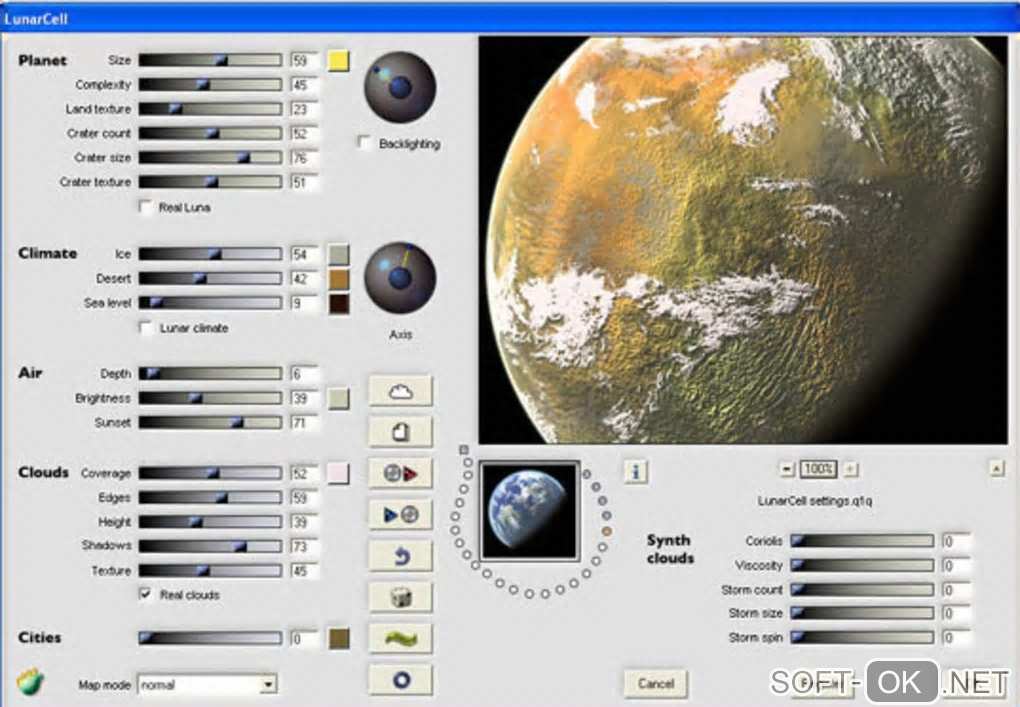
Task: Click the Planet Size slider
Action: click(210, 60)
